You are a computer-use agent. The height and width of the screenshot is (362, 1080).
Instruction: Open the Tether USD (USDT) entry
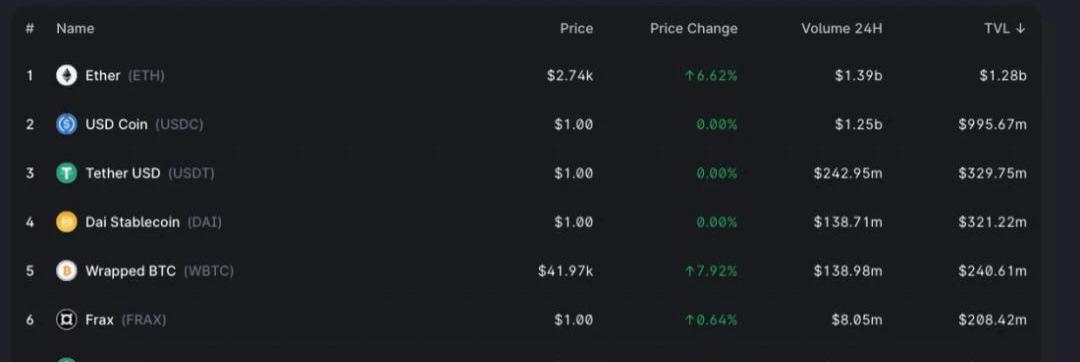pos(528,173)
